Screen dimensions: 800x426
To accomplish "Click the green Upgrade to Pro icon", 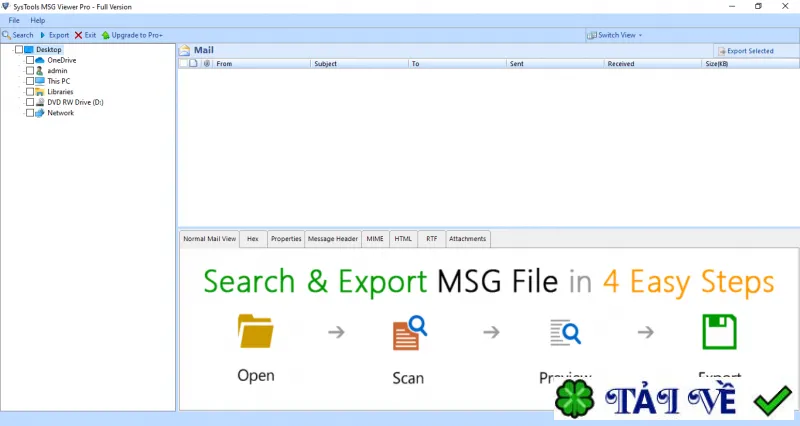I will (106, 35).
